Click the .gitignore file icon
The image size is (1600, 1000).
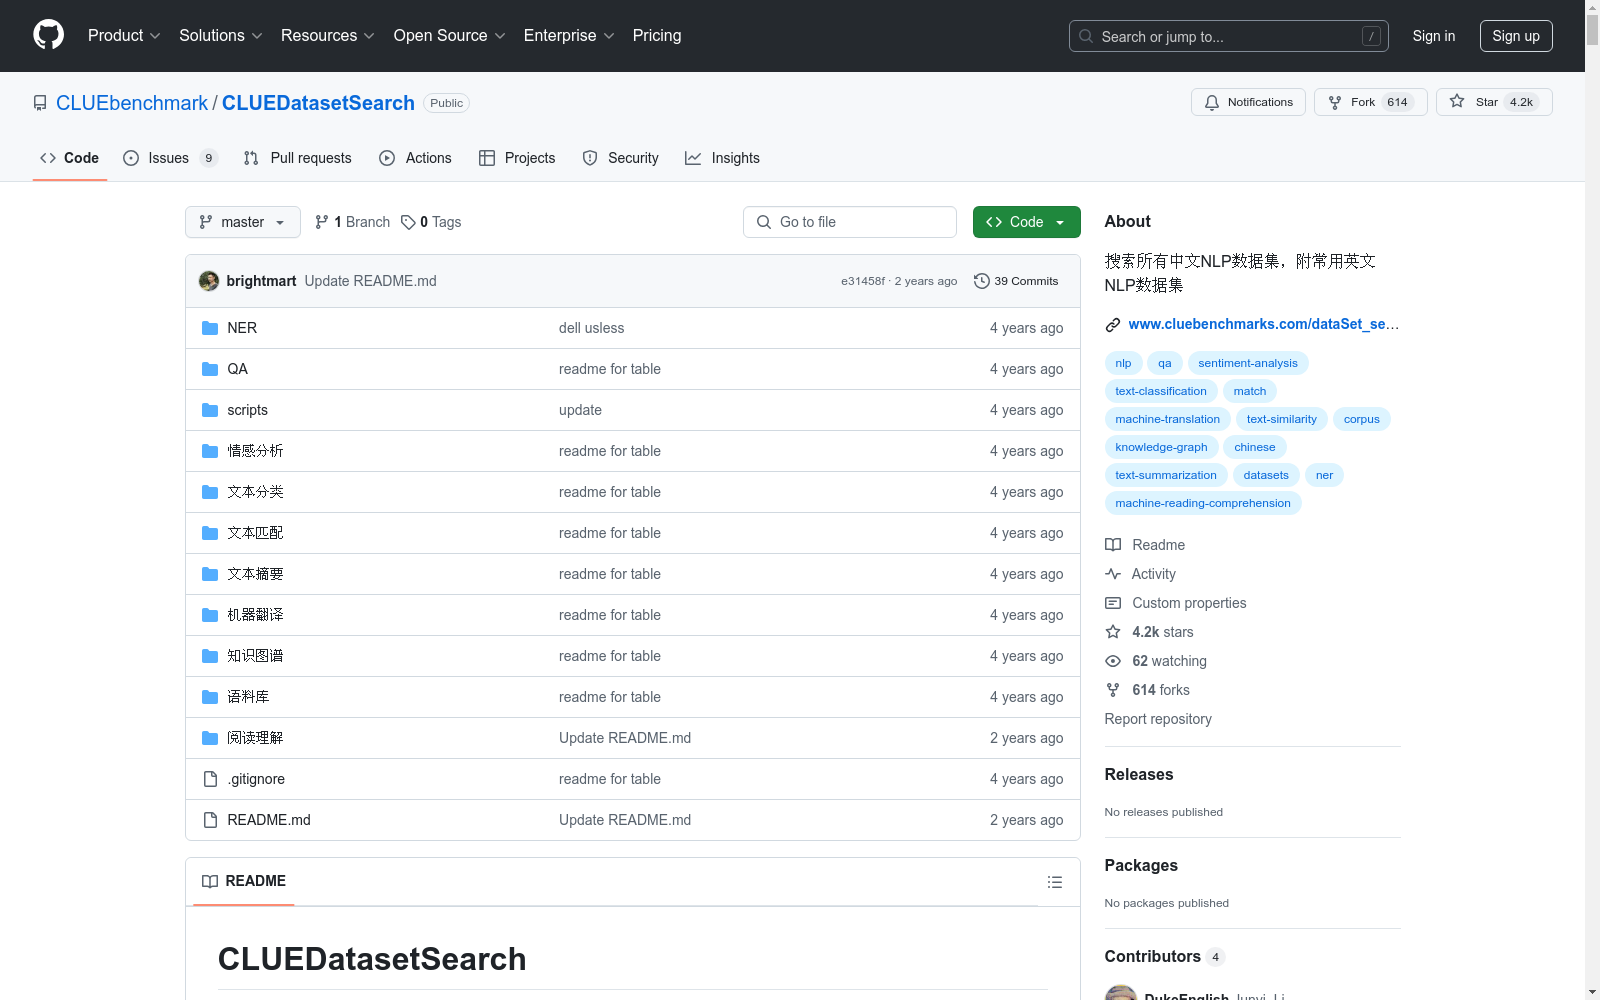[x=210, y=779]
